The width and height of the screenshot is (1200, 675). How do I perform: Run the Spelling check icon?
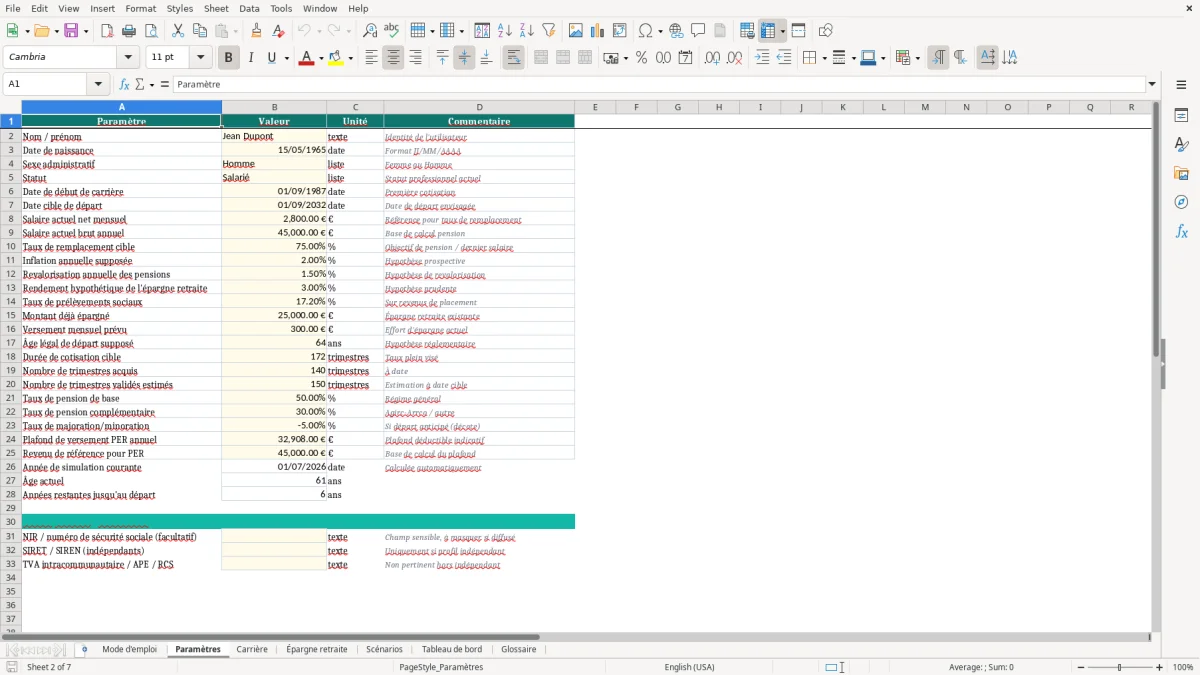[x=391, y=31]
